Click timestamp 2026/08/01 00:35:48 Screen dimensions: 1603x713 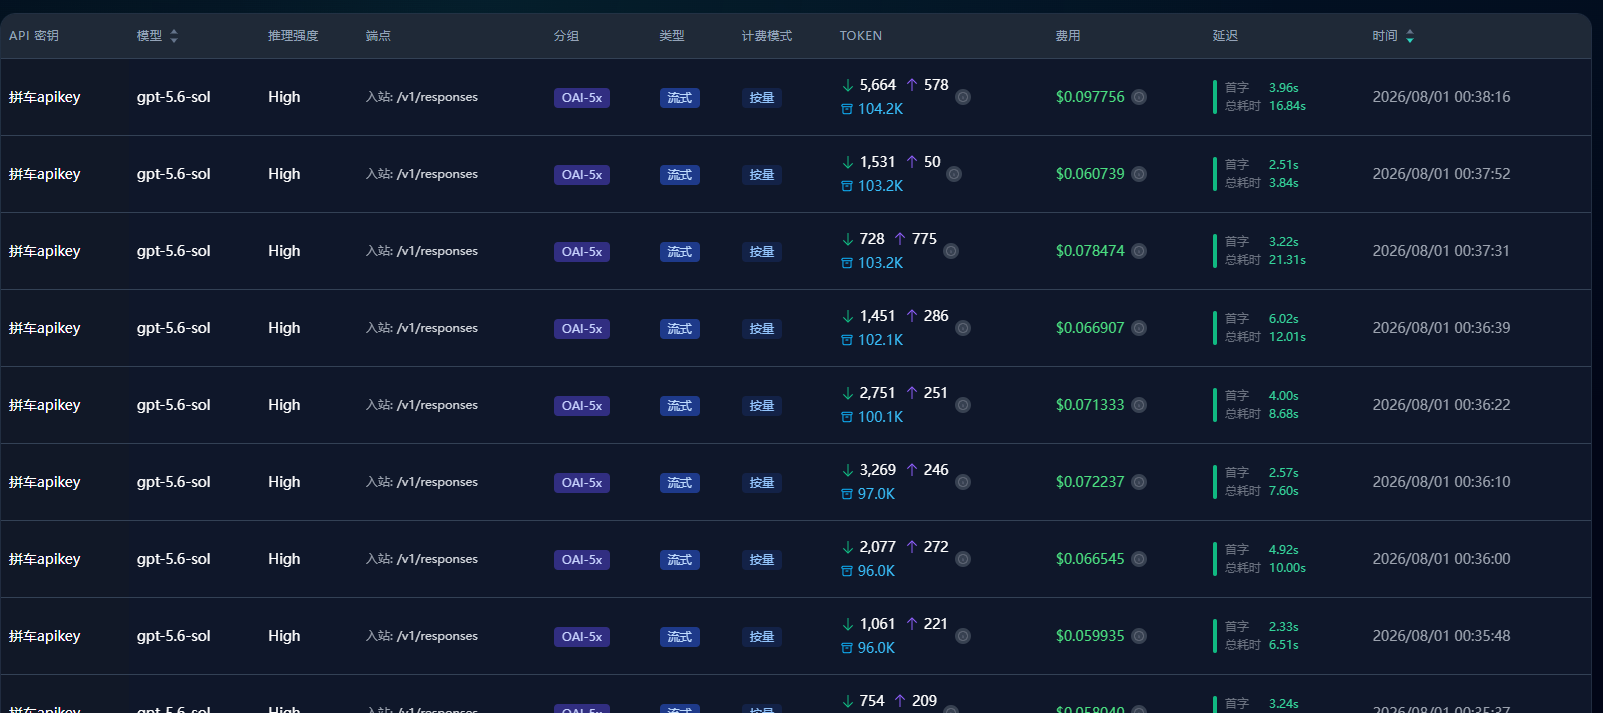coord(1441,636)
